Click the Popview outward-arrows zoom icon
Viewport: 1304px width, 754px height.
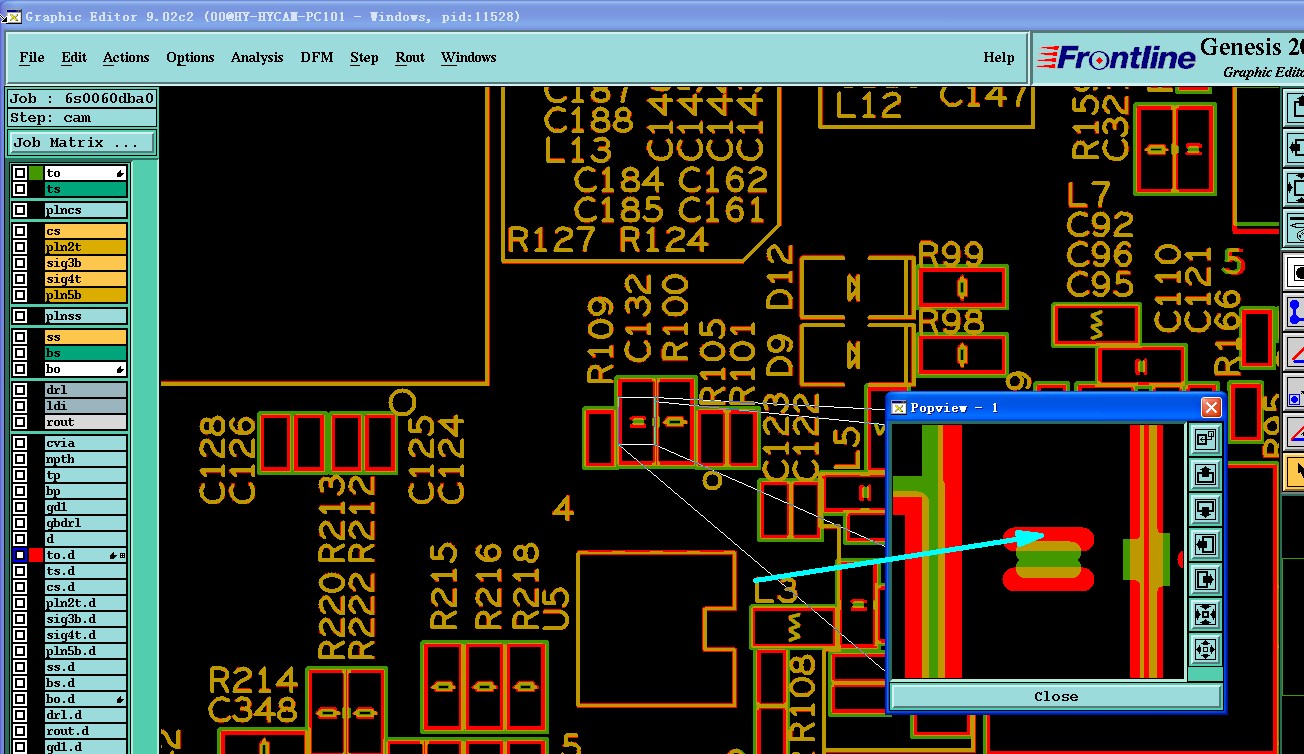click(1205, 649)
